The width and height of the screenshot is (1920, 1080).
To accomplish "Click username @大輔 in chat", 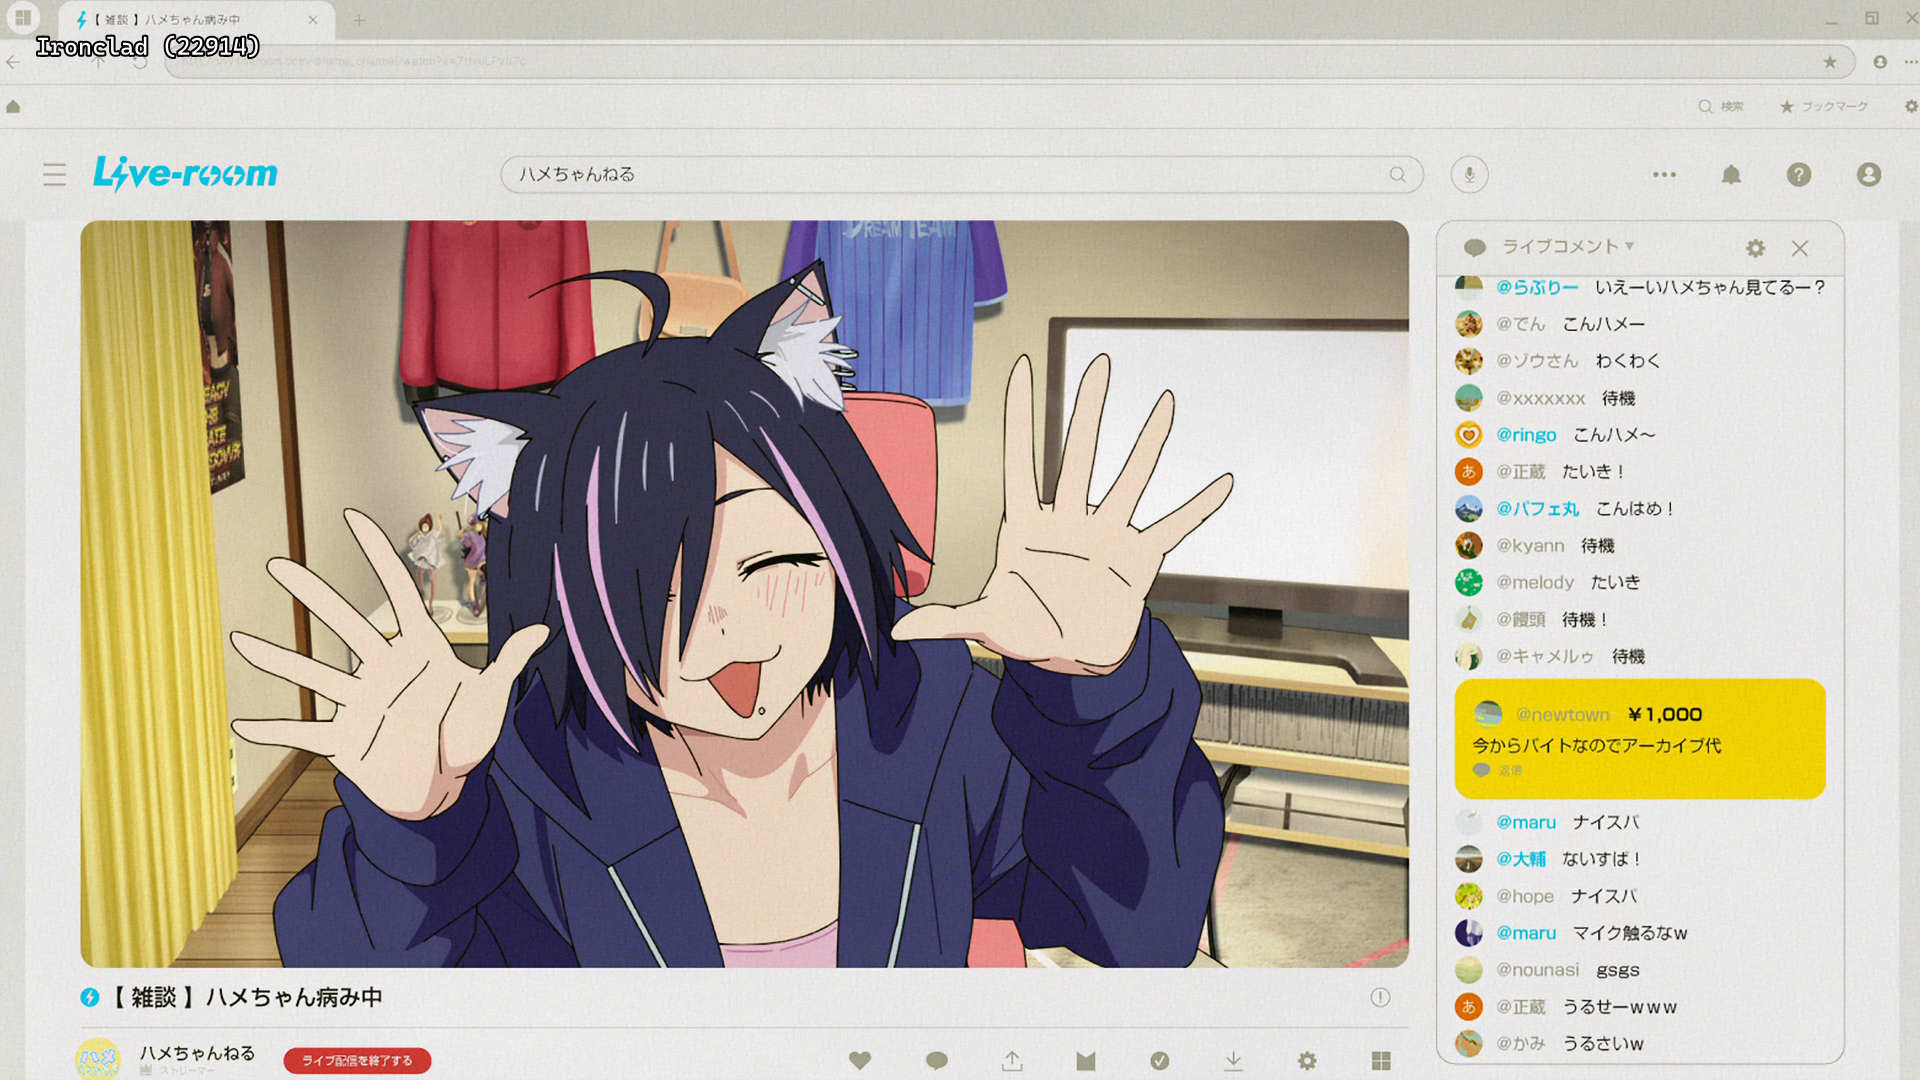I will (x=1521, y=859).
